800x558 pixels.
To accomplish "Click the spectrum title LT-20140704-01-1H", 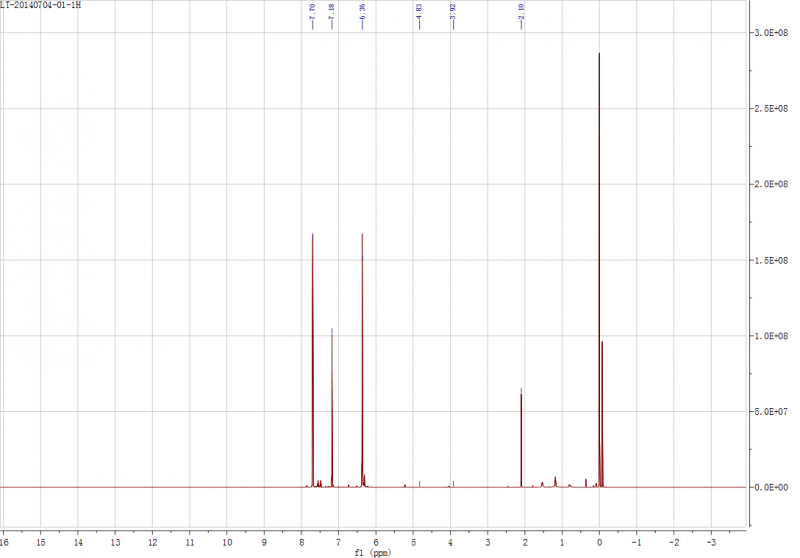I will [40, 5].
